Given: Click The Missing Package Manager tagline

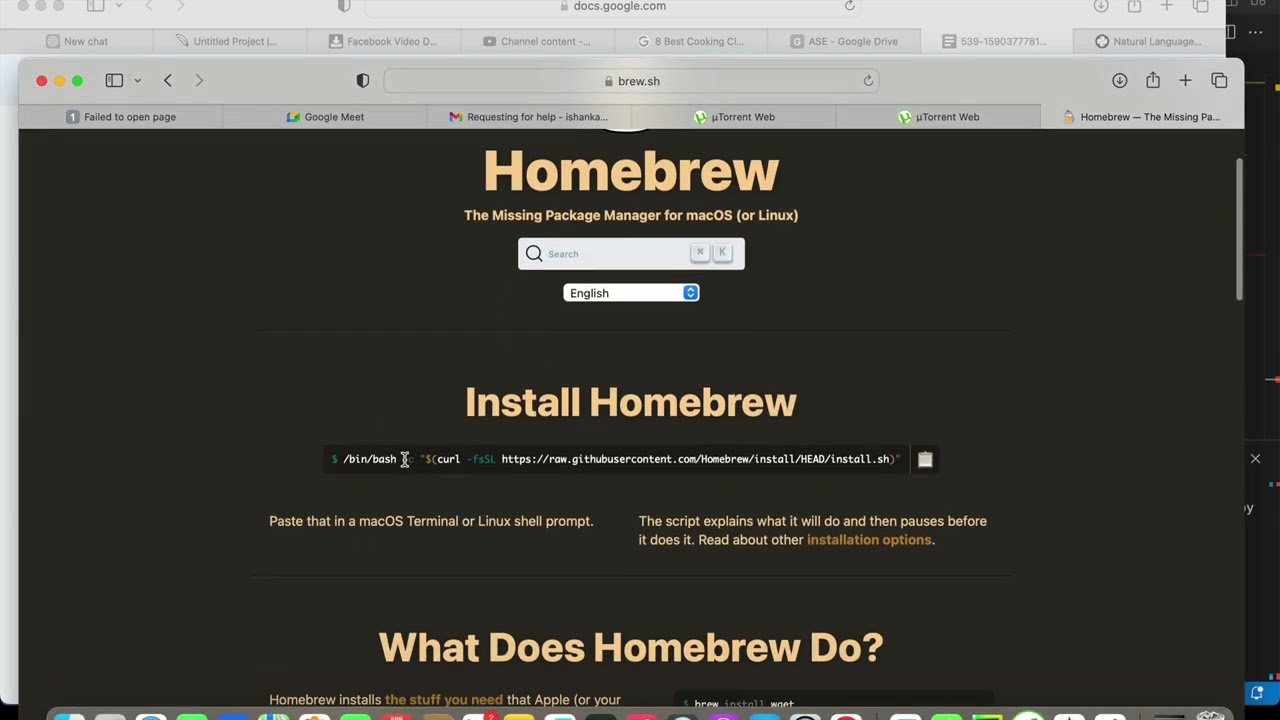Looking at the screenshot, I should click(631, 215).
